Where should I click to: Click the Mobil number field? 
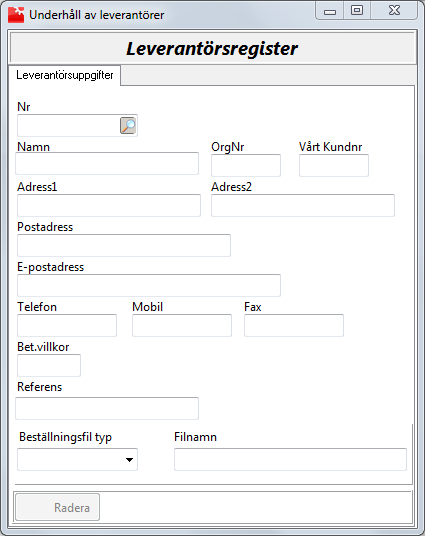point(182,325)
